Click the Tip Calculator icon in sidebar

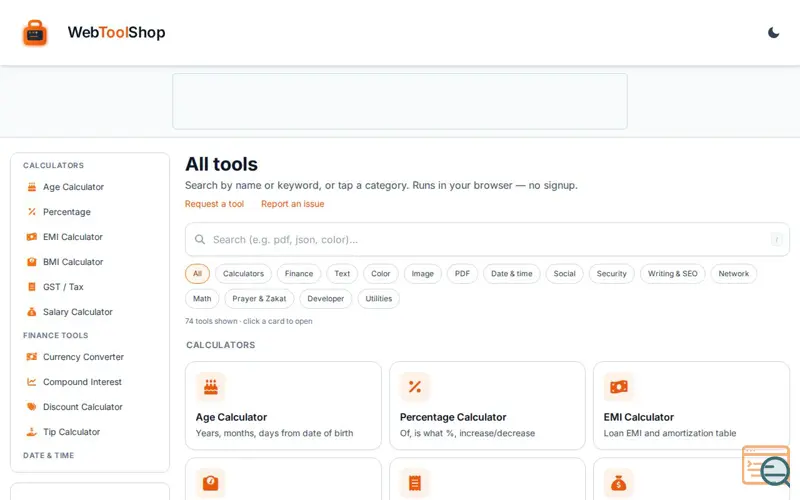tap(32, 432)
